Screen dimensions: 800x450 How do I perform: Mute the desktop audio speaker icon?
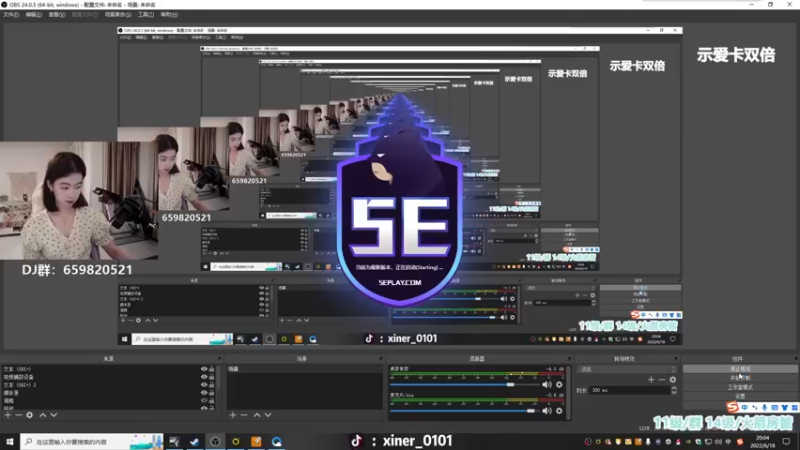tap(547, 385)
